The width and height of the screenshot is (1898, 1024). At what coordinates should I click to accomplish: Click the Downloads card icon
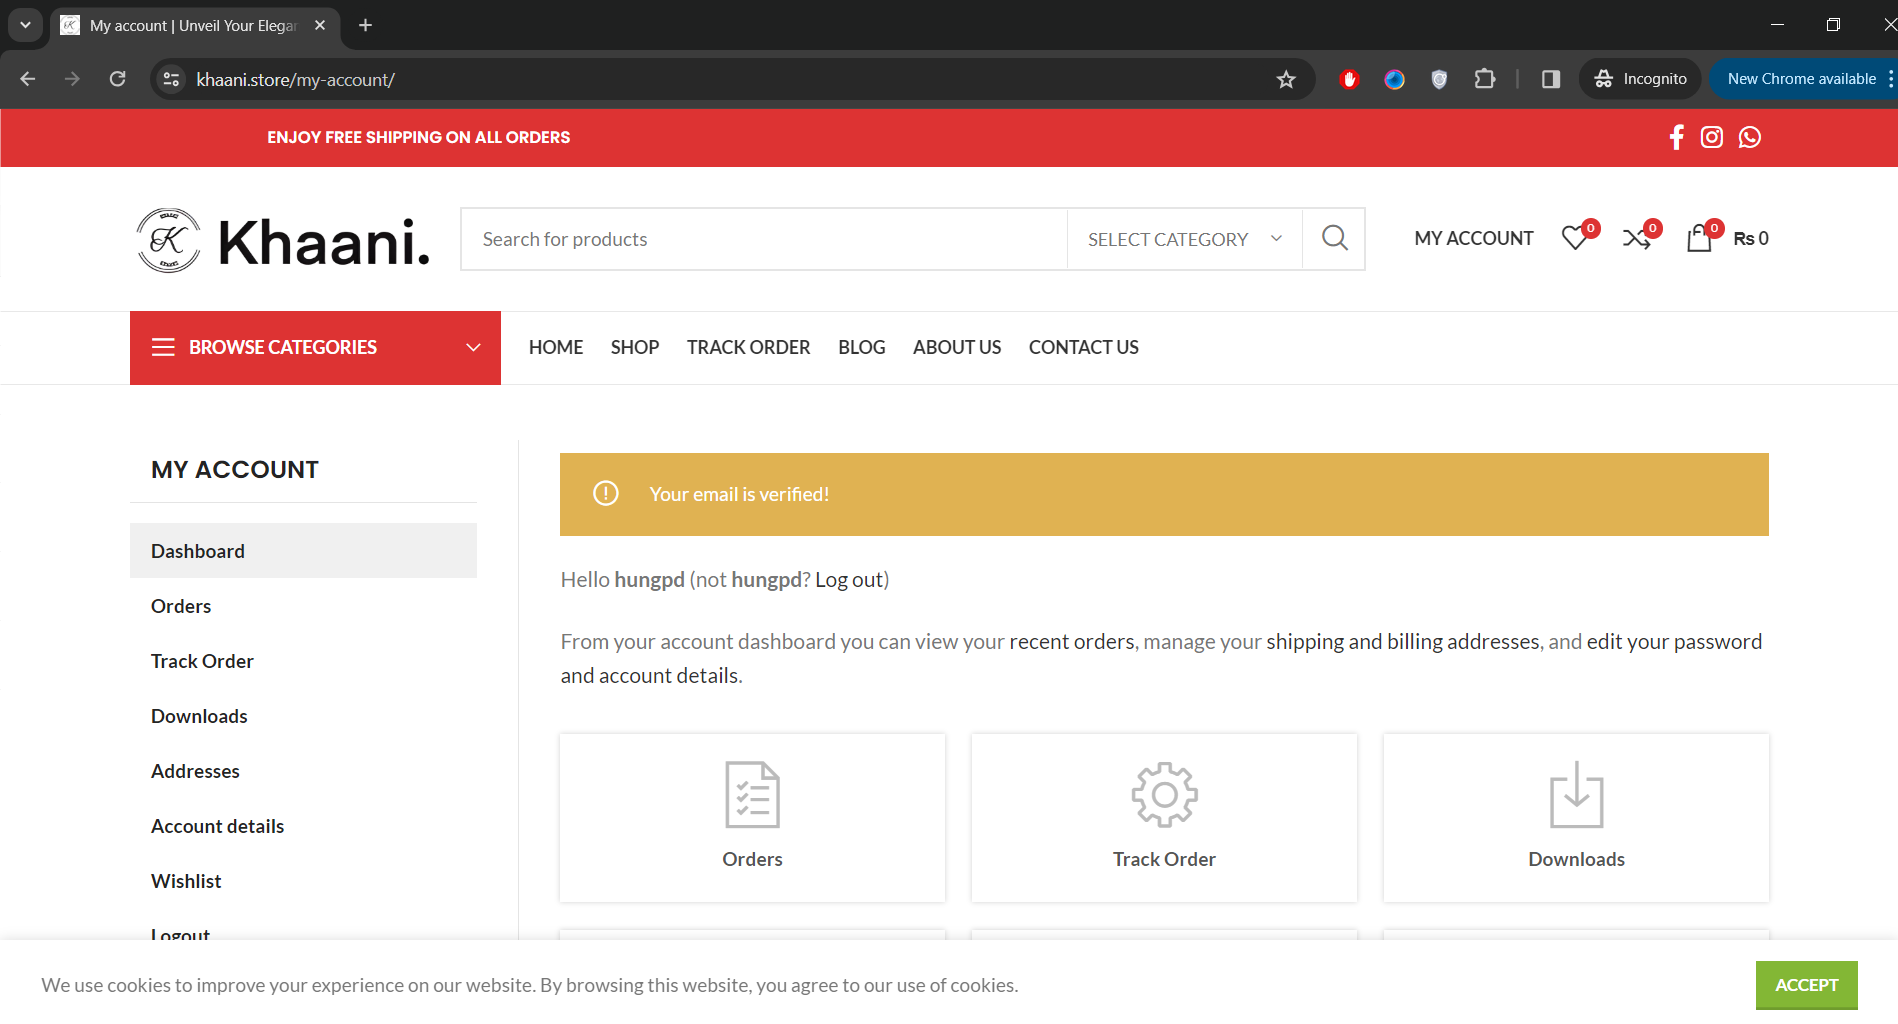(1576, 795)
